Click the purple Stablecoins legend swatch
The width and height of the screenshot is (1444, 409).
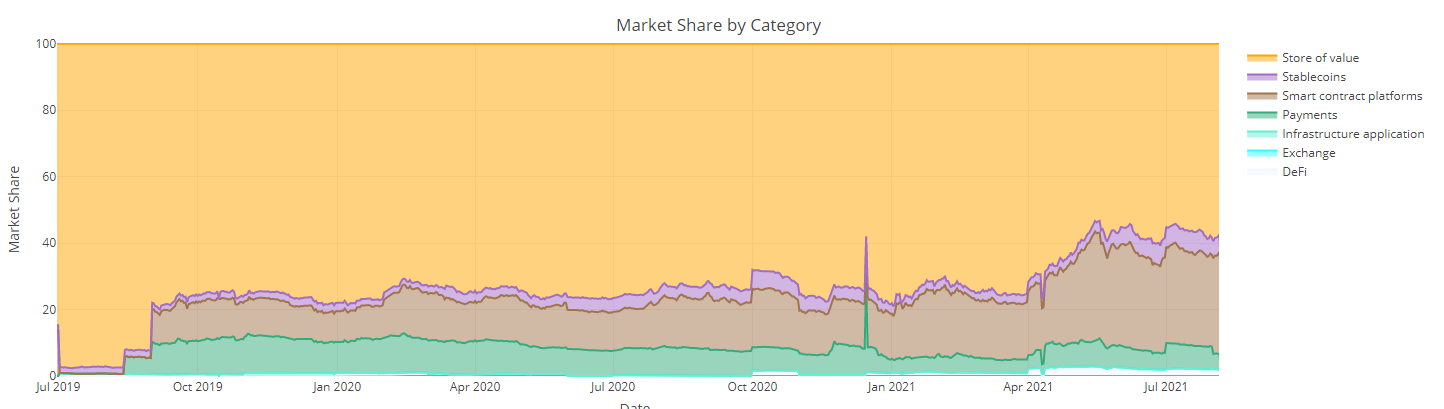pyautogui.click(x=1262, y=77)
